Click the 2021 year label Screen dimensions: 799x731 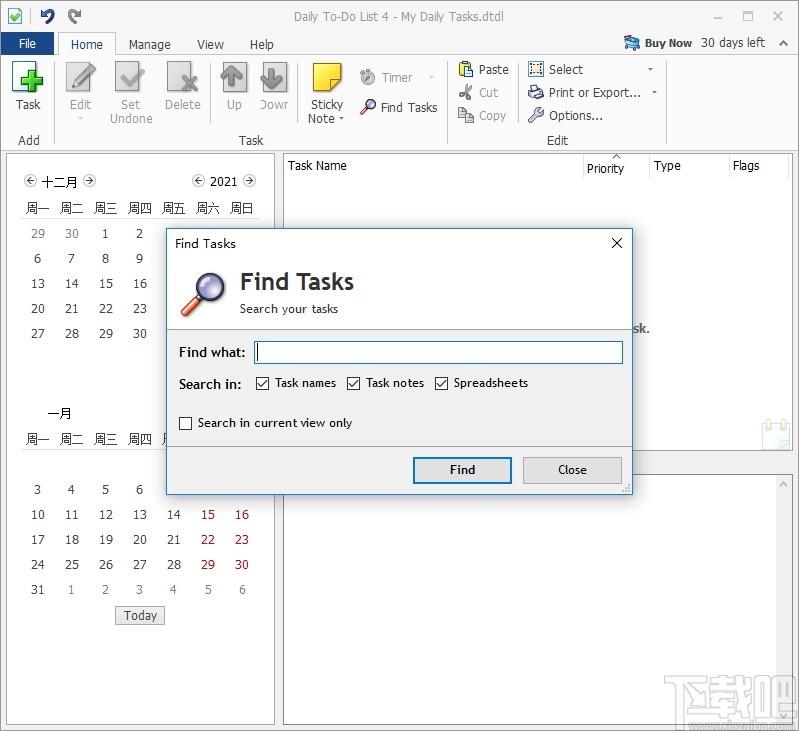coord(224,181)
